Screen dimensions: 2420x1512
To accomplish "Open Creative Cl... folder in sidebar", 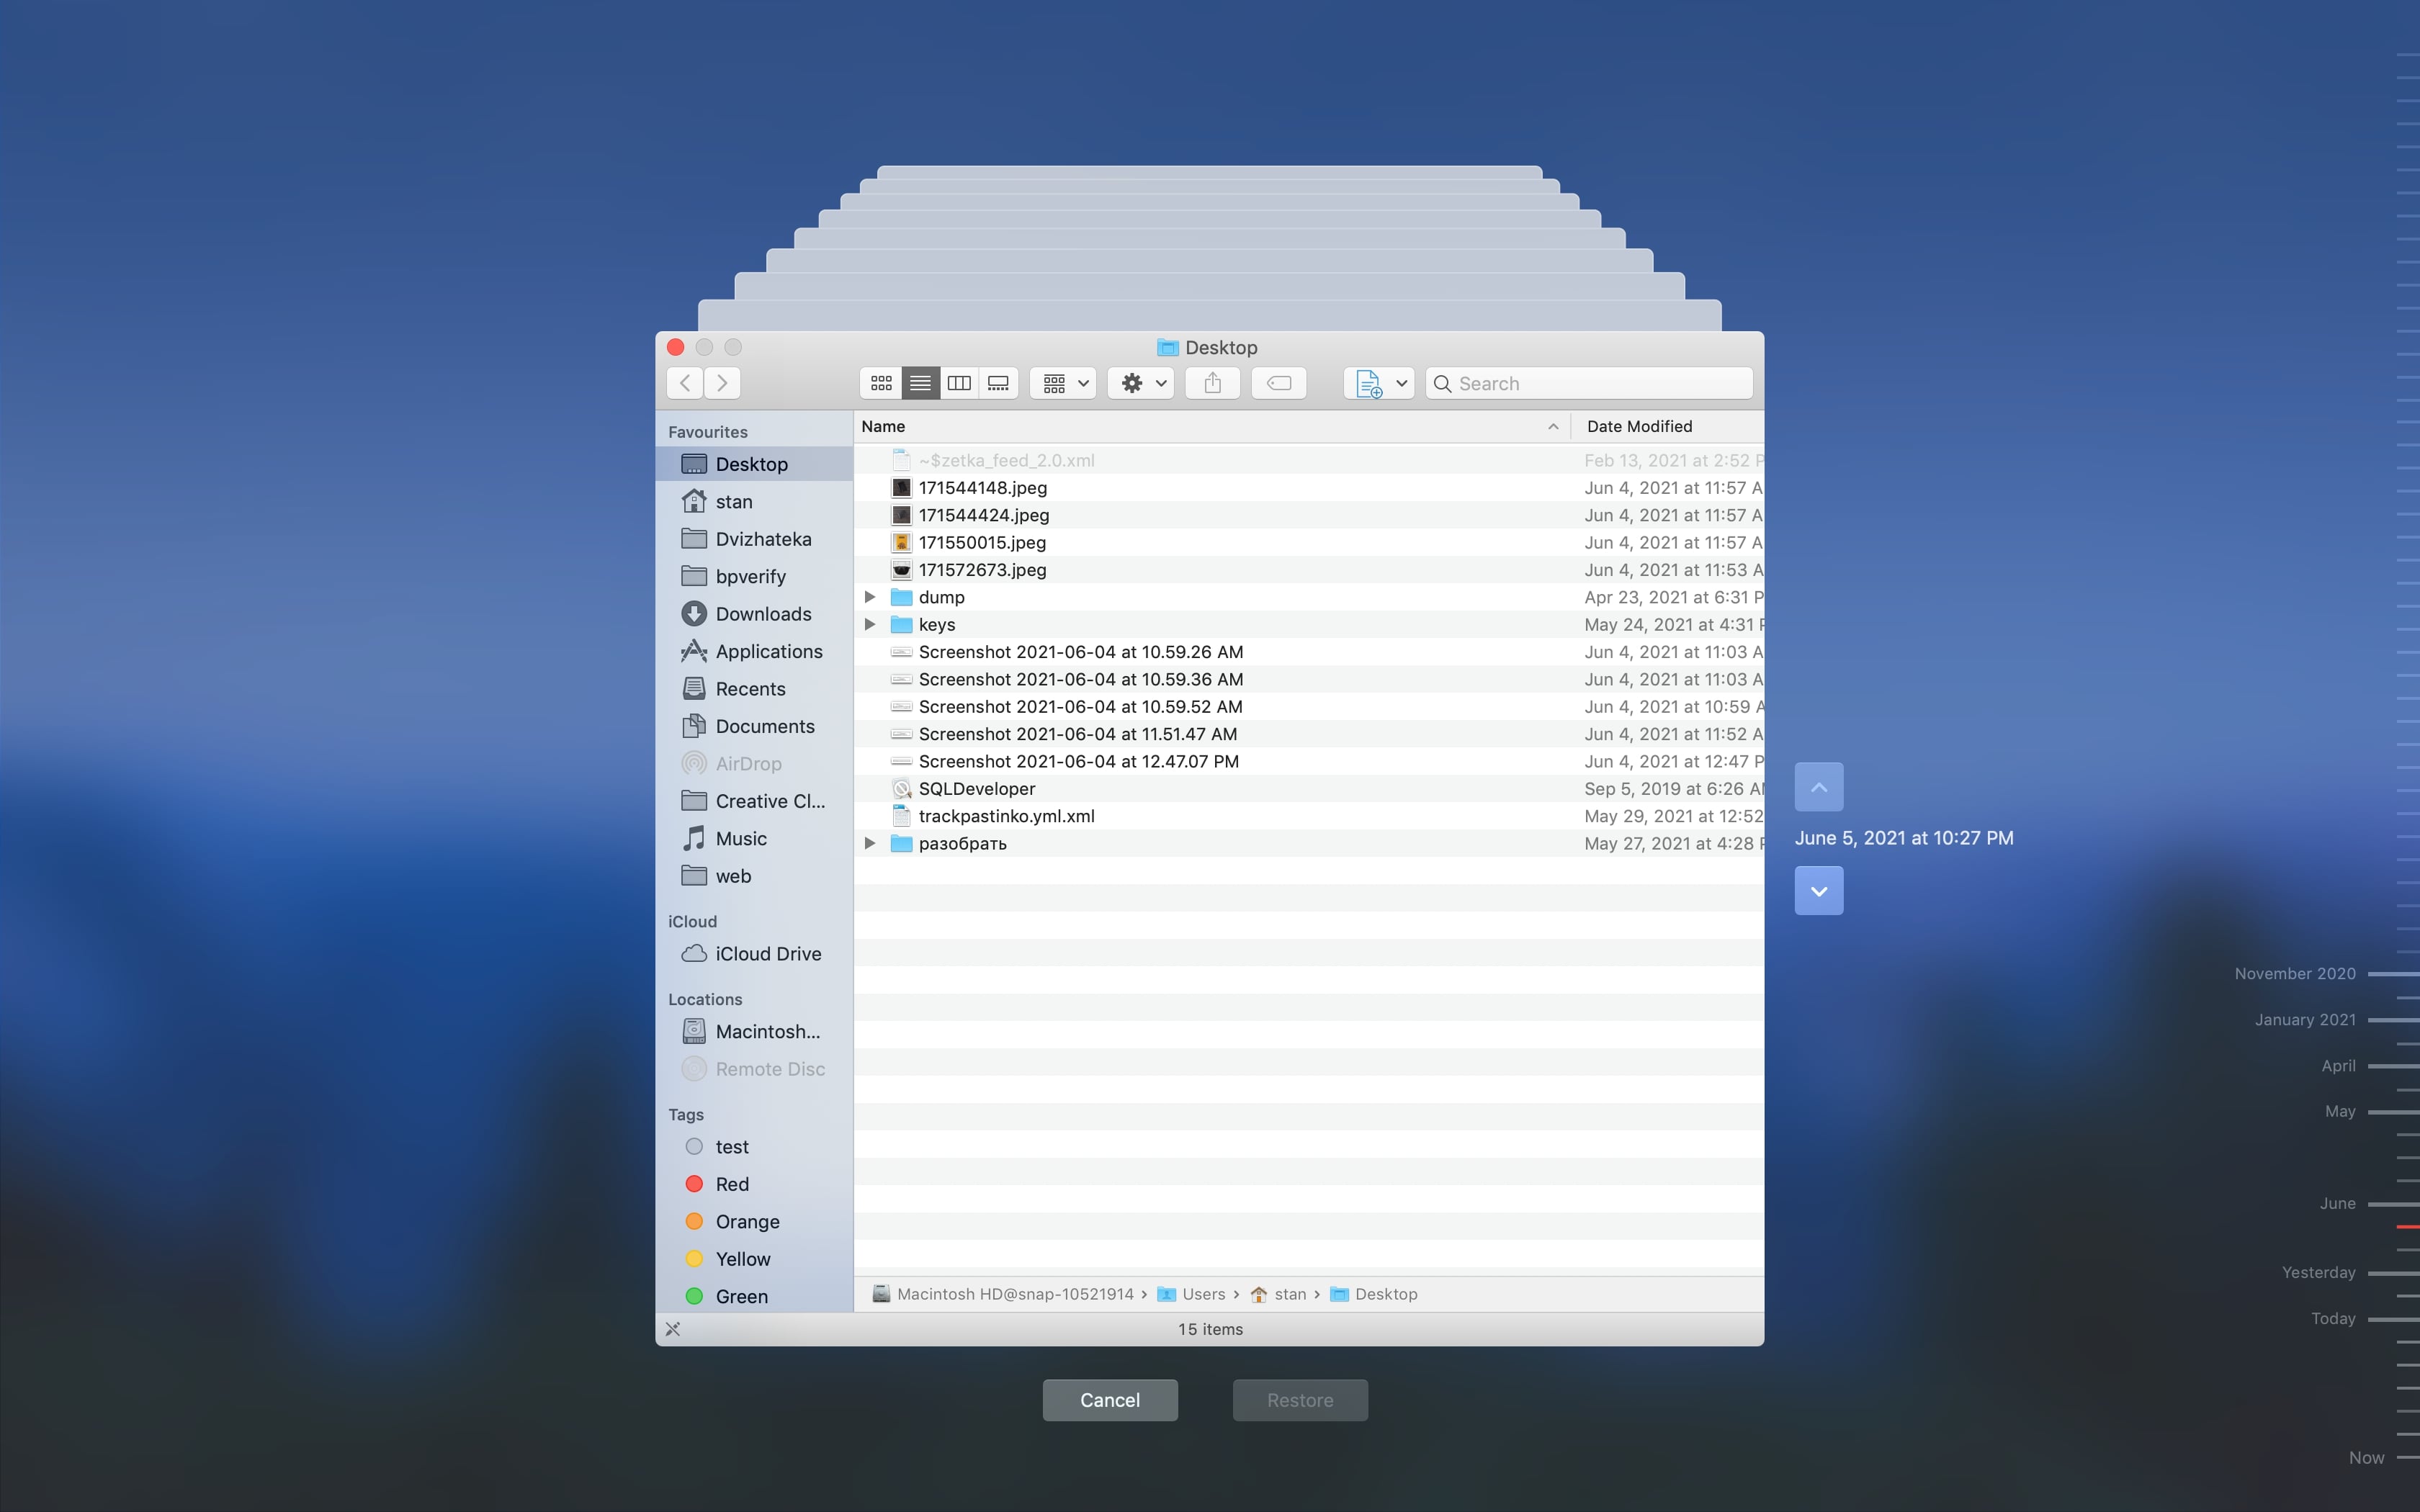I will pyautogui.click(x=754, y=801).
